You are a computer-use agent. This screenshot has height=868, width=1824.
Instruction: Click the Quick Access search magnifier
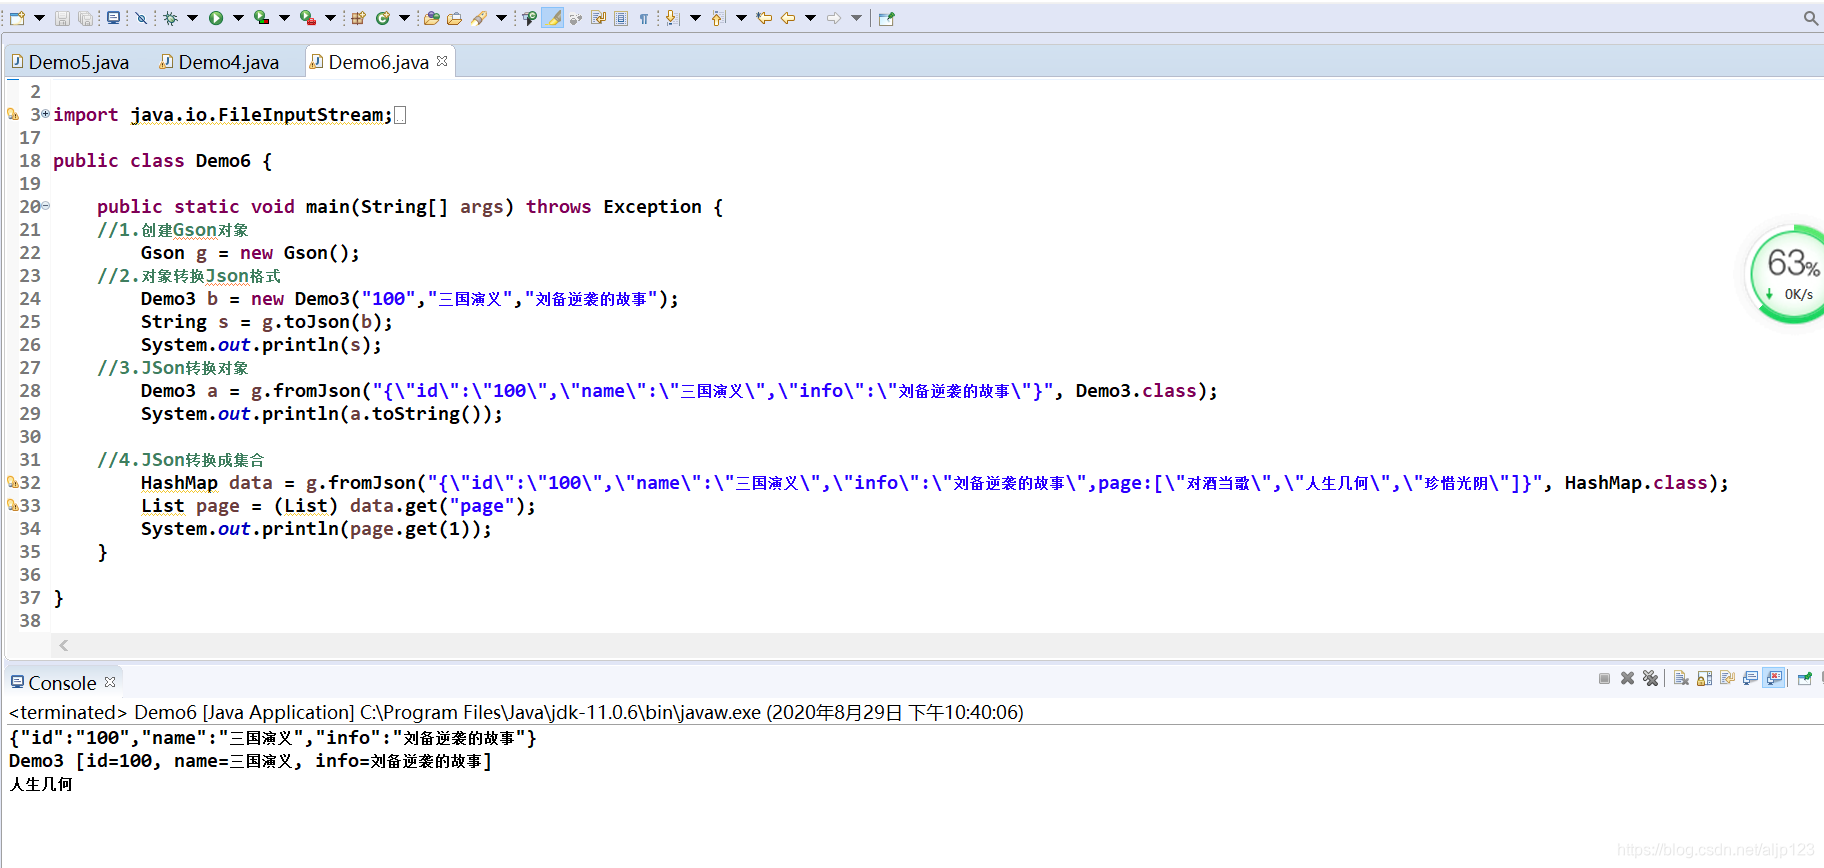point(1811,18)
